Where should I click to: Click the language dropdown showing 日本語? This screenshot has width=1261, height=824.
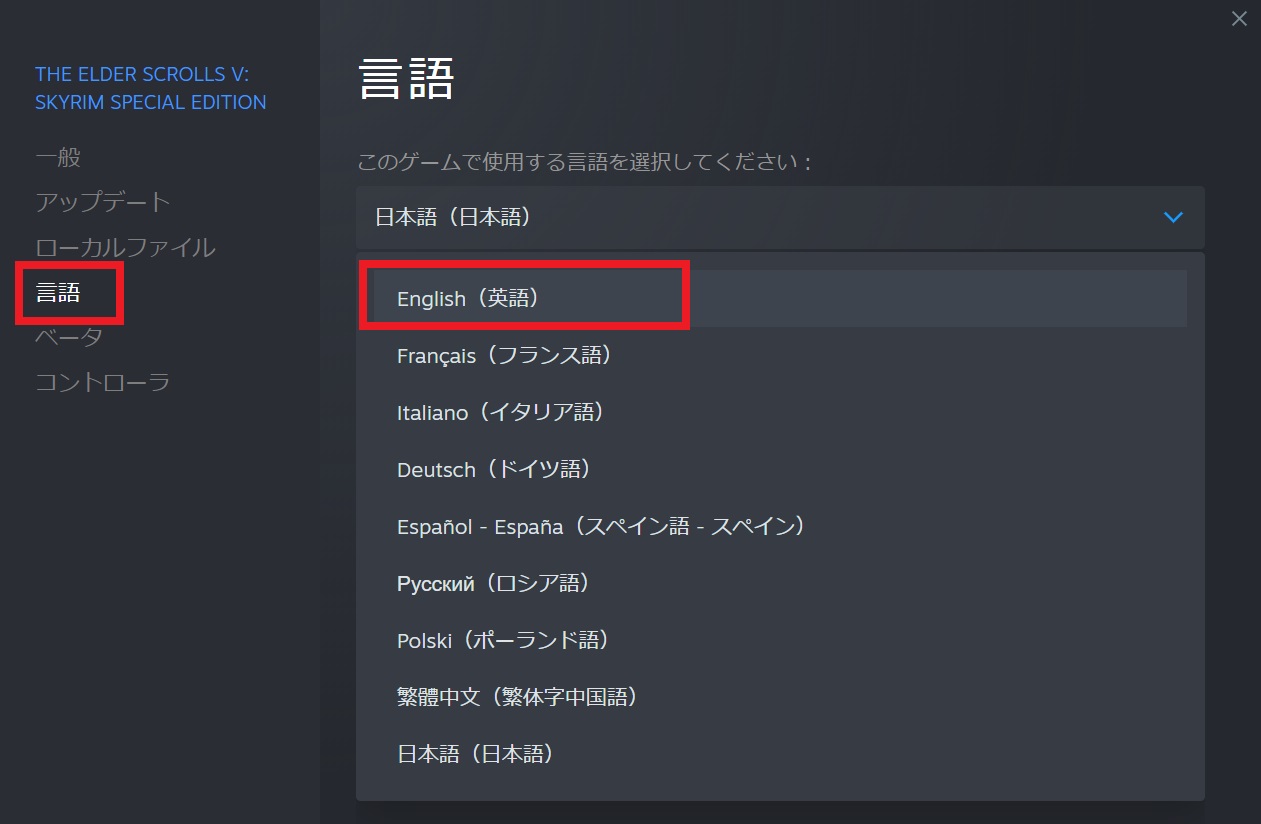(780, 217)
